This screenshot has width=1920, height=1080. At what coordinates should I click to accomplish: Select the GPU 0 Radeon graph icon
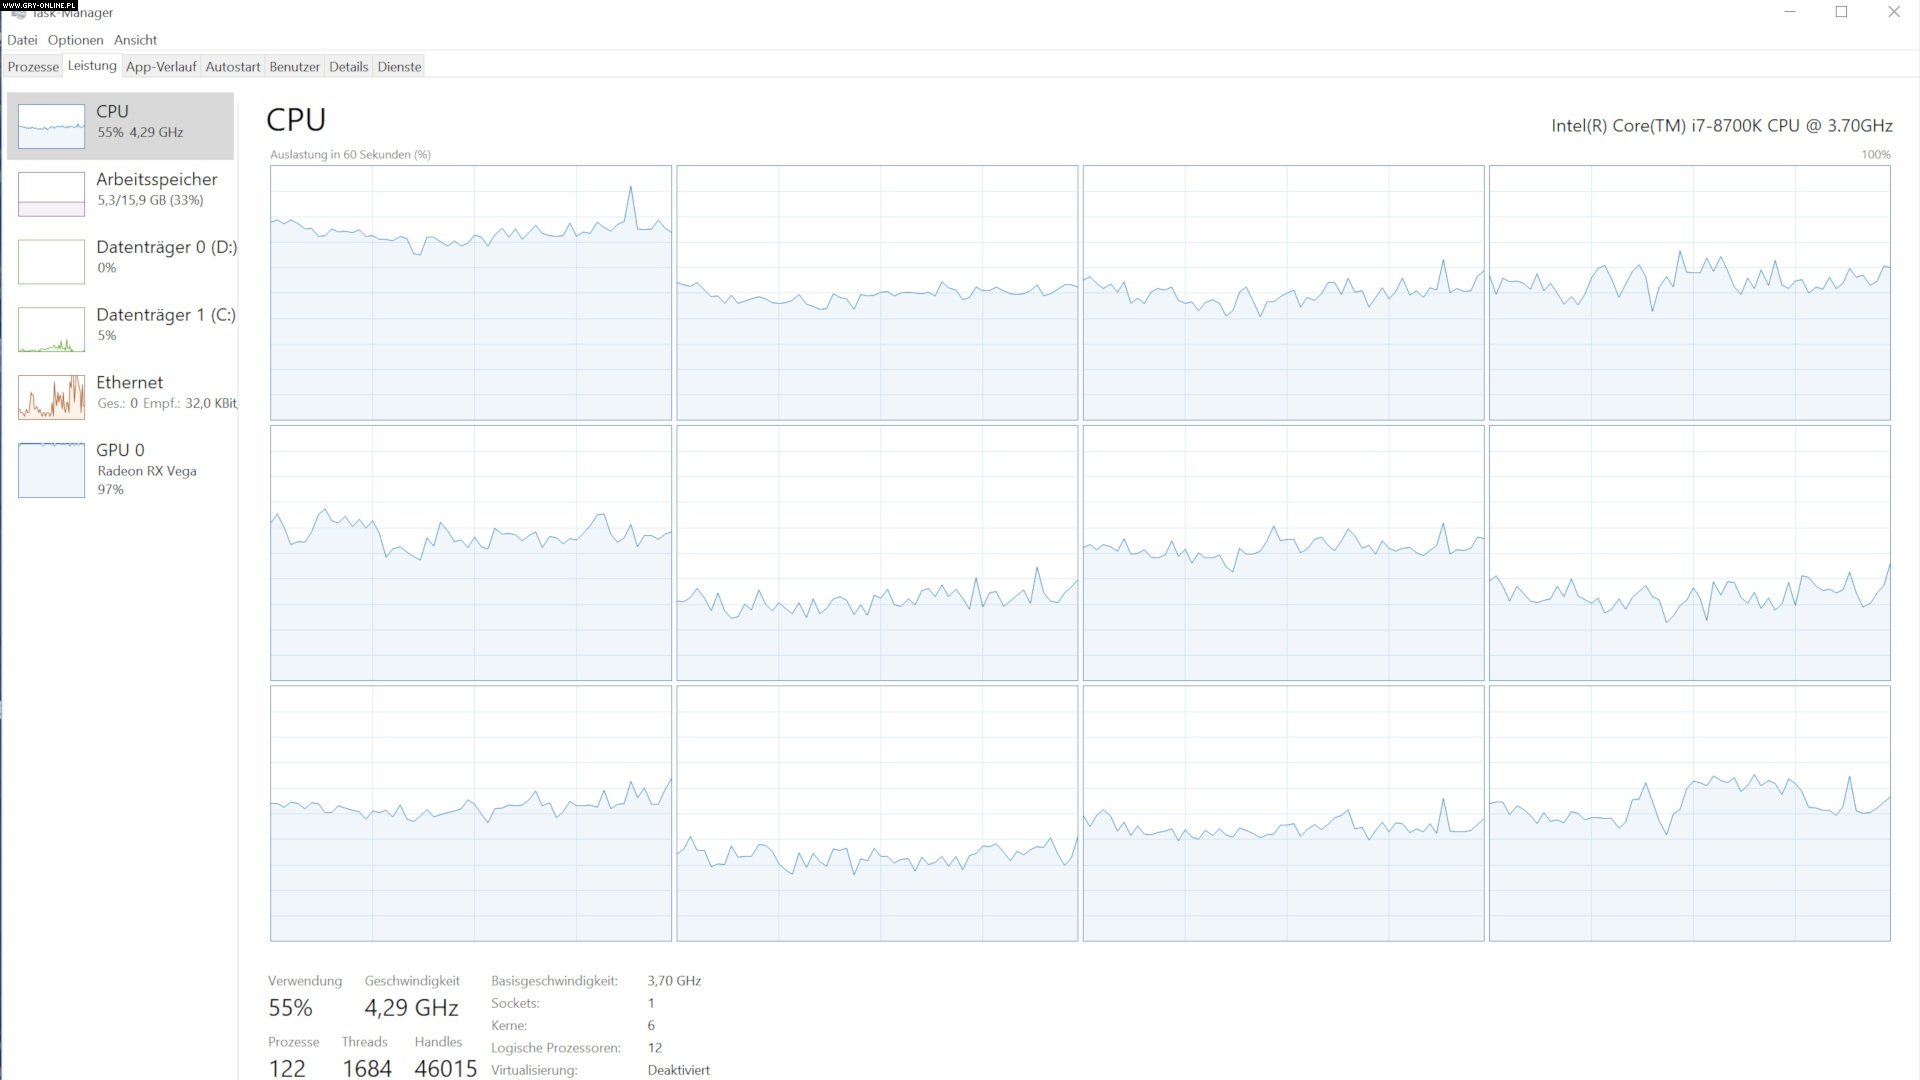[x=51, y=469]
